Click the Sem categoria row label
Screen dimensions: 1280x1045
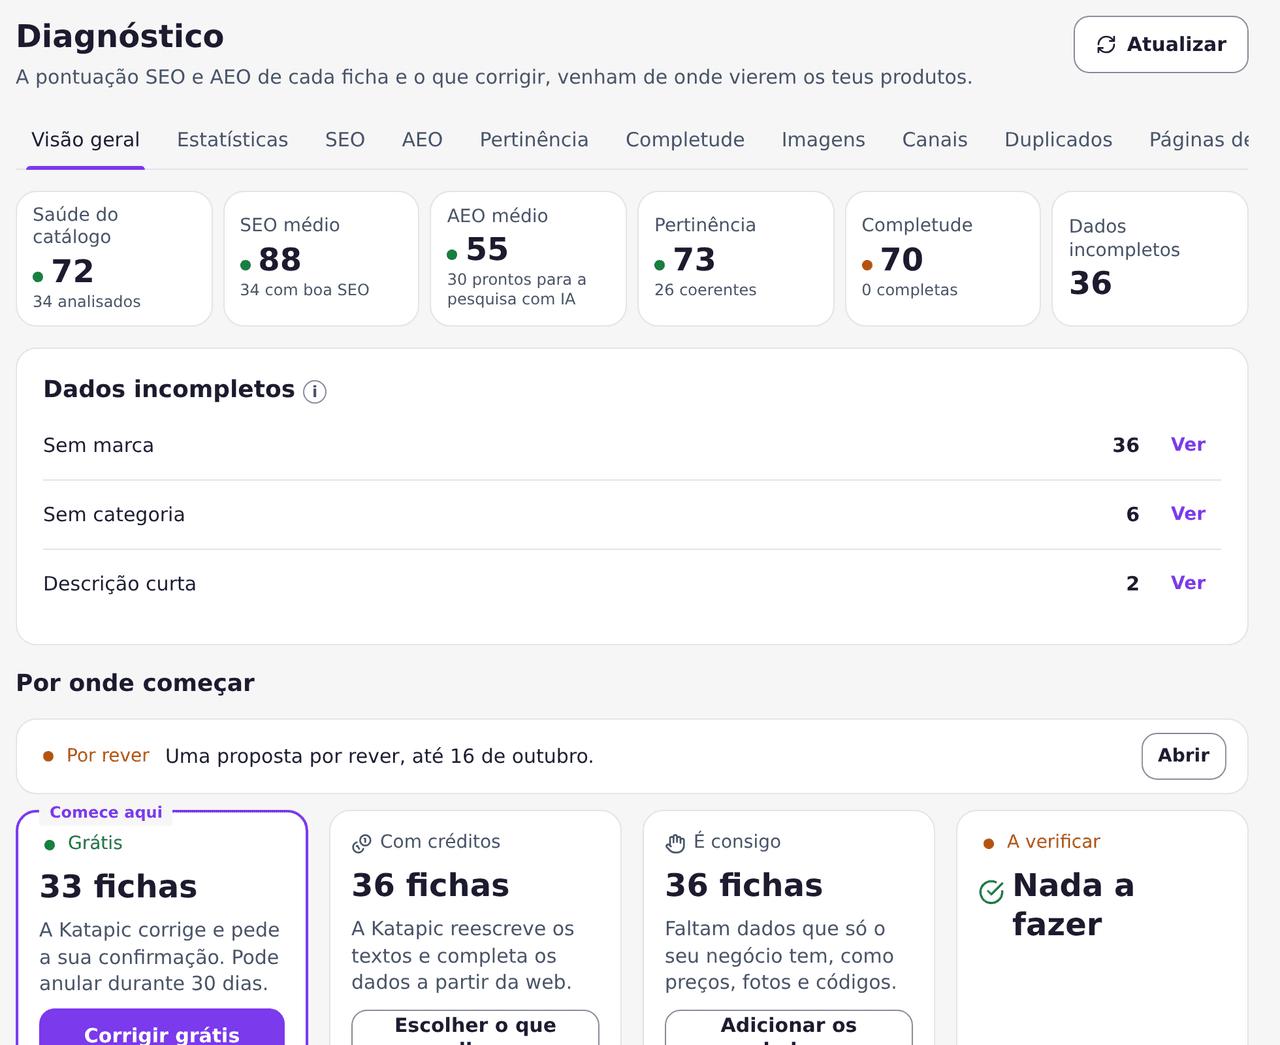[114, 515]
